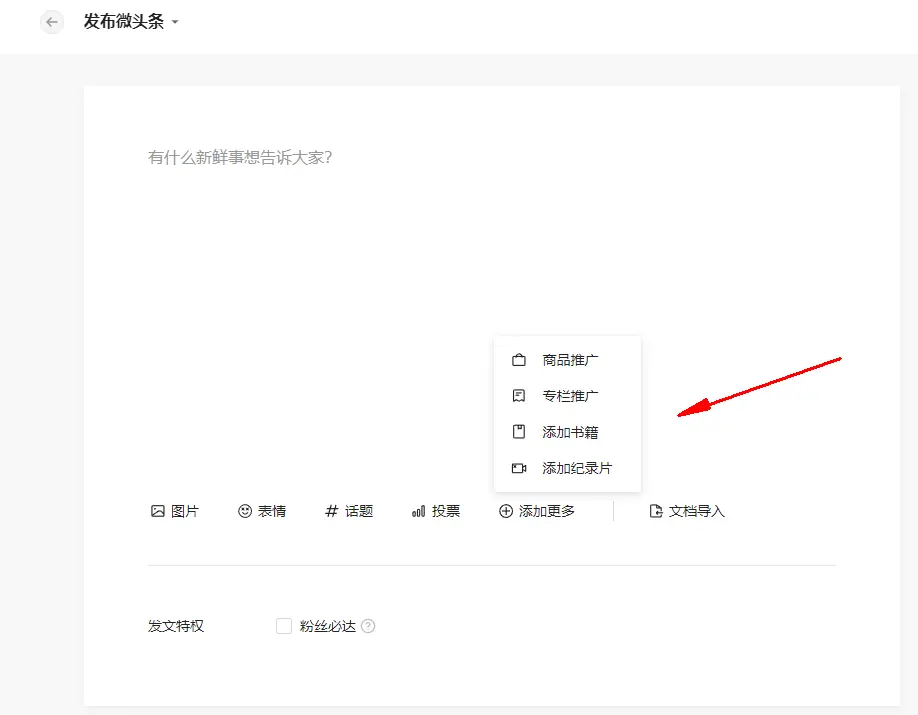This screenshot has height=715, width=918.
Task: Click the book icon beside 添加书籍
Action: [518, 432]
